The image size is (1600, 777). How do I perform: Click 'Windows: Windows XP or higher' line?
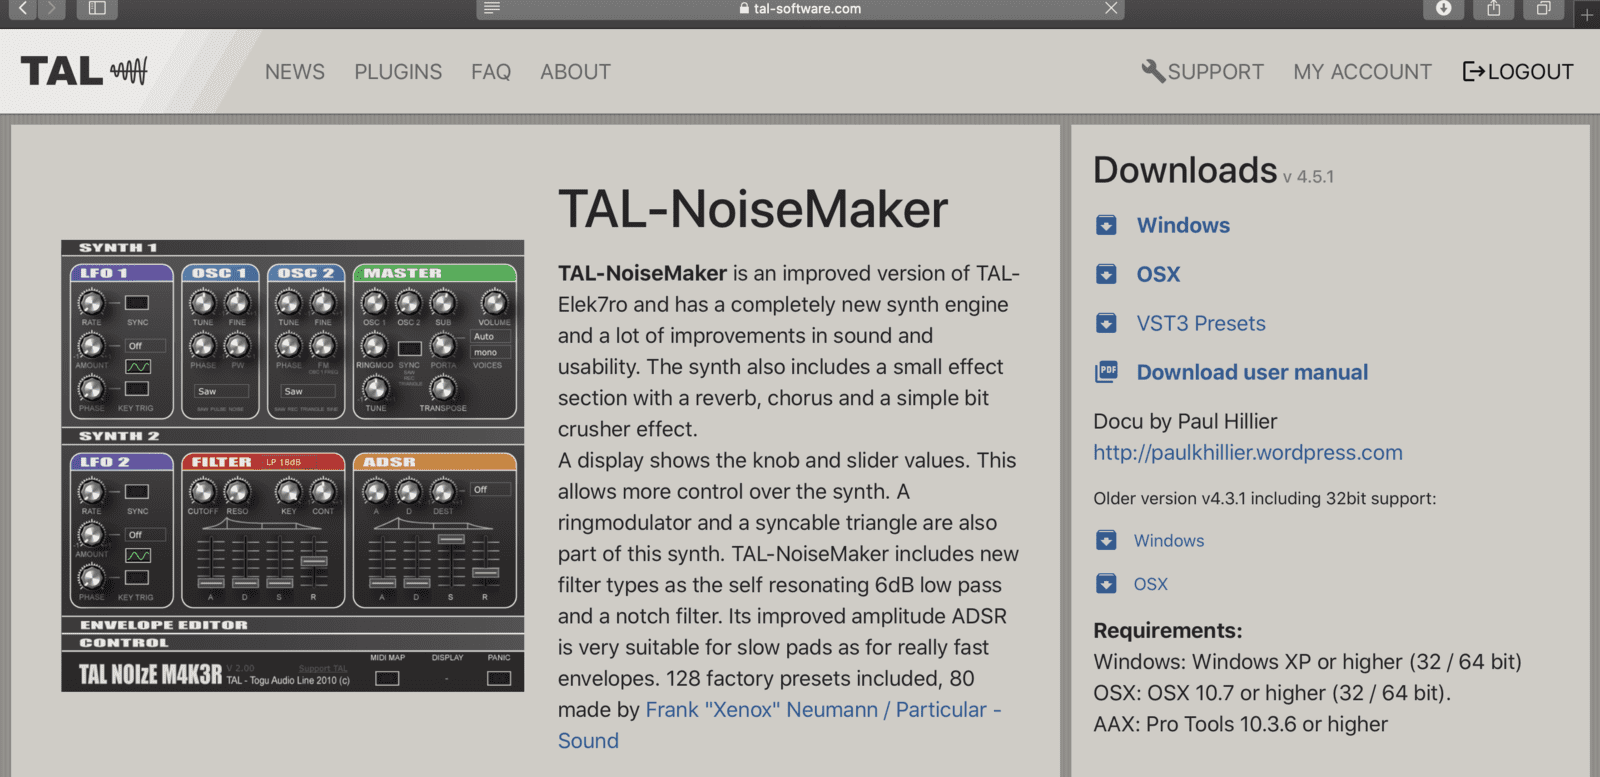pos(1307,662)
